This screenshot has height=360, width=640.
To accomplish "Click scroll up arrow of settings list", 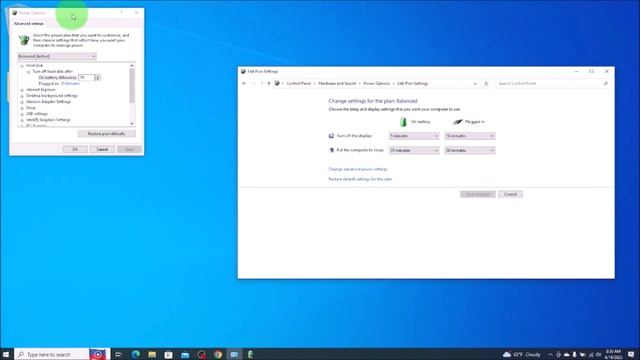I will (x=132, y=66).
